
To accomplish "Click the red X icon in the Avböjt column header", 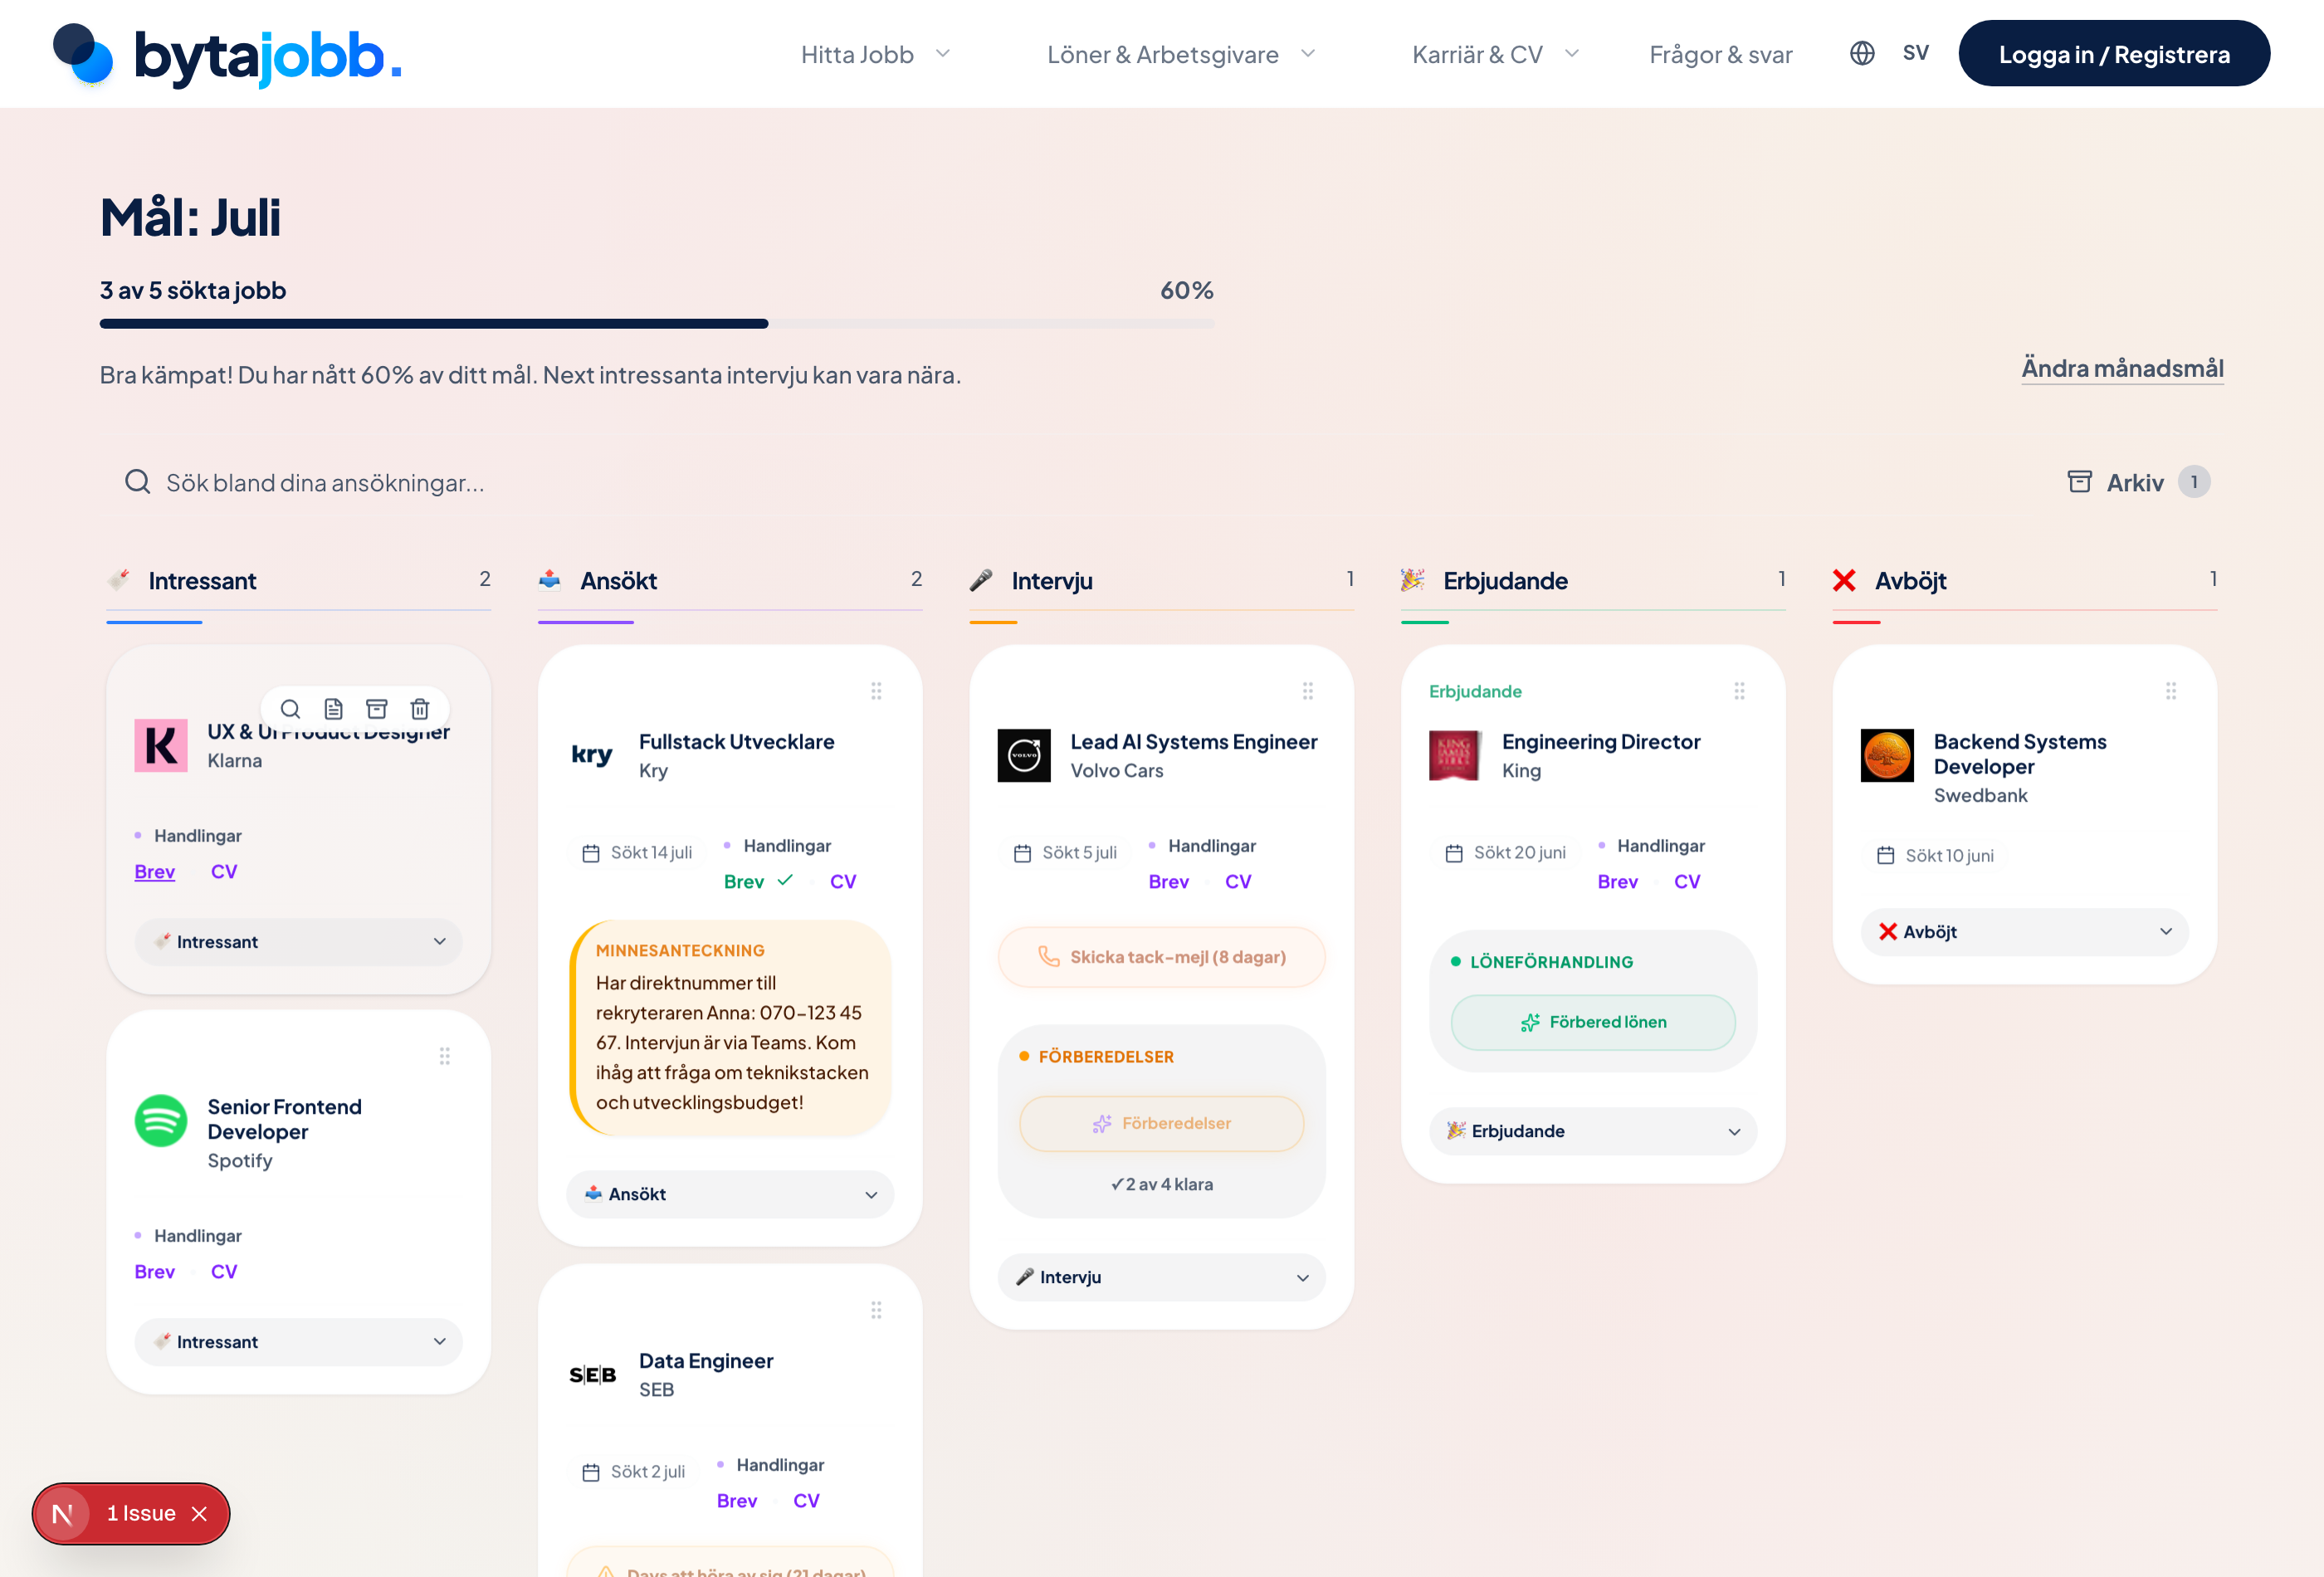I will pyautogui.click(x=1844, y=580).
